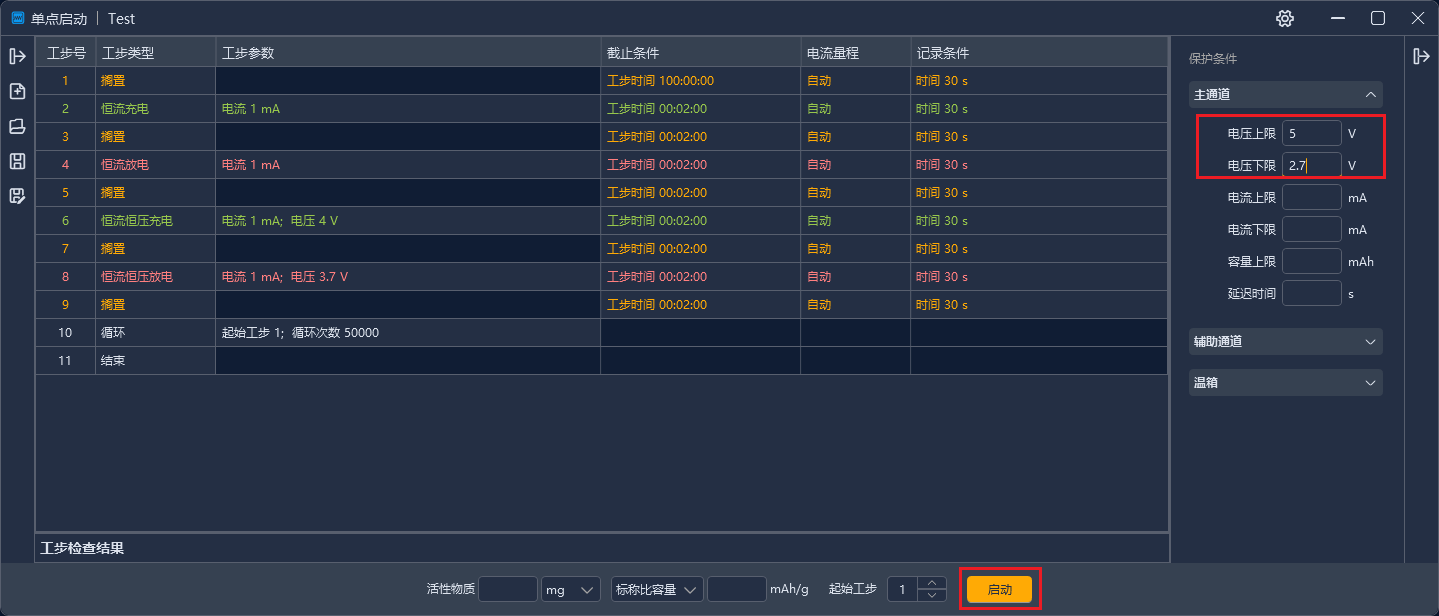Open a new step file with the plus-document icon
Image resolution: width=1439 pixels, height=616 pixels.
pos(17,91)
